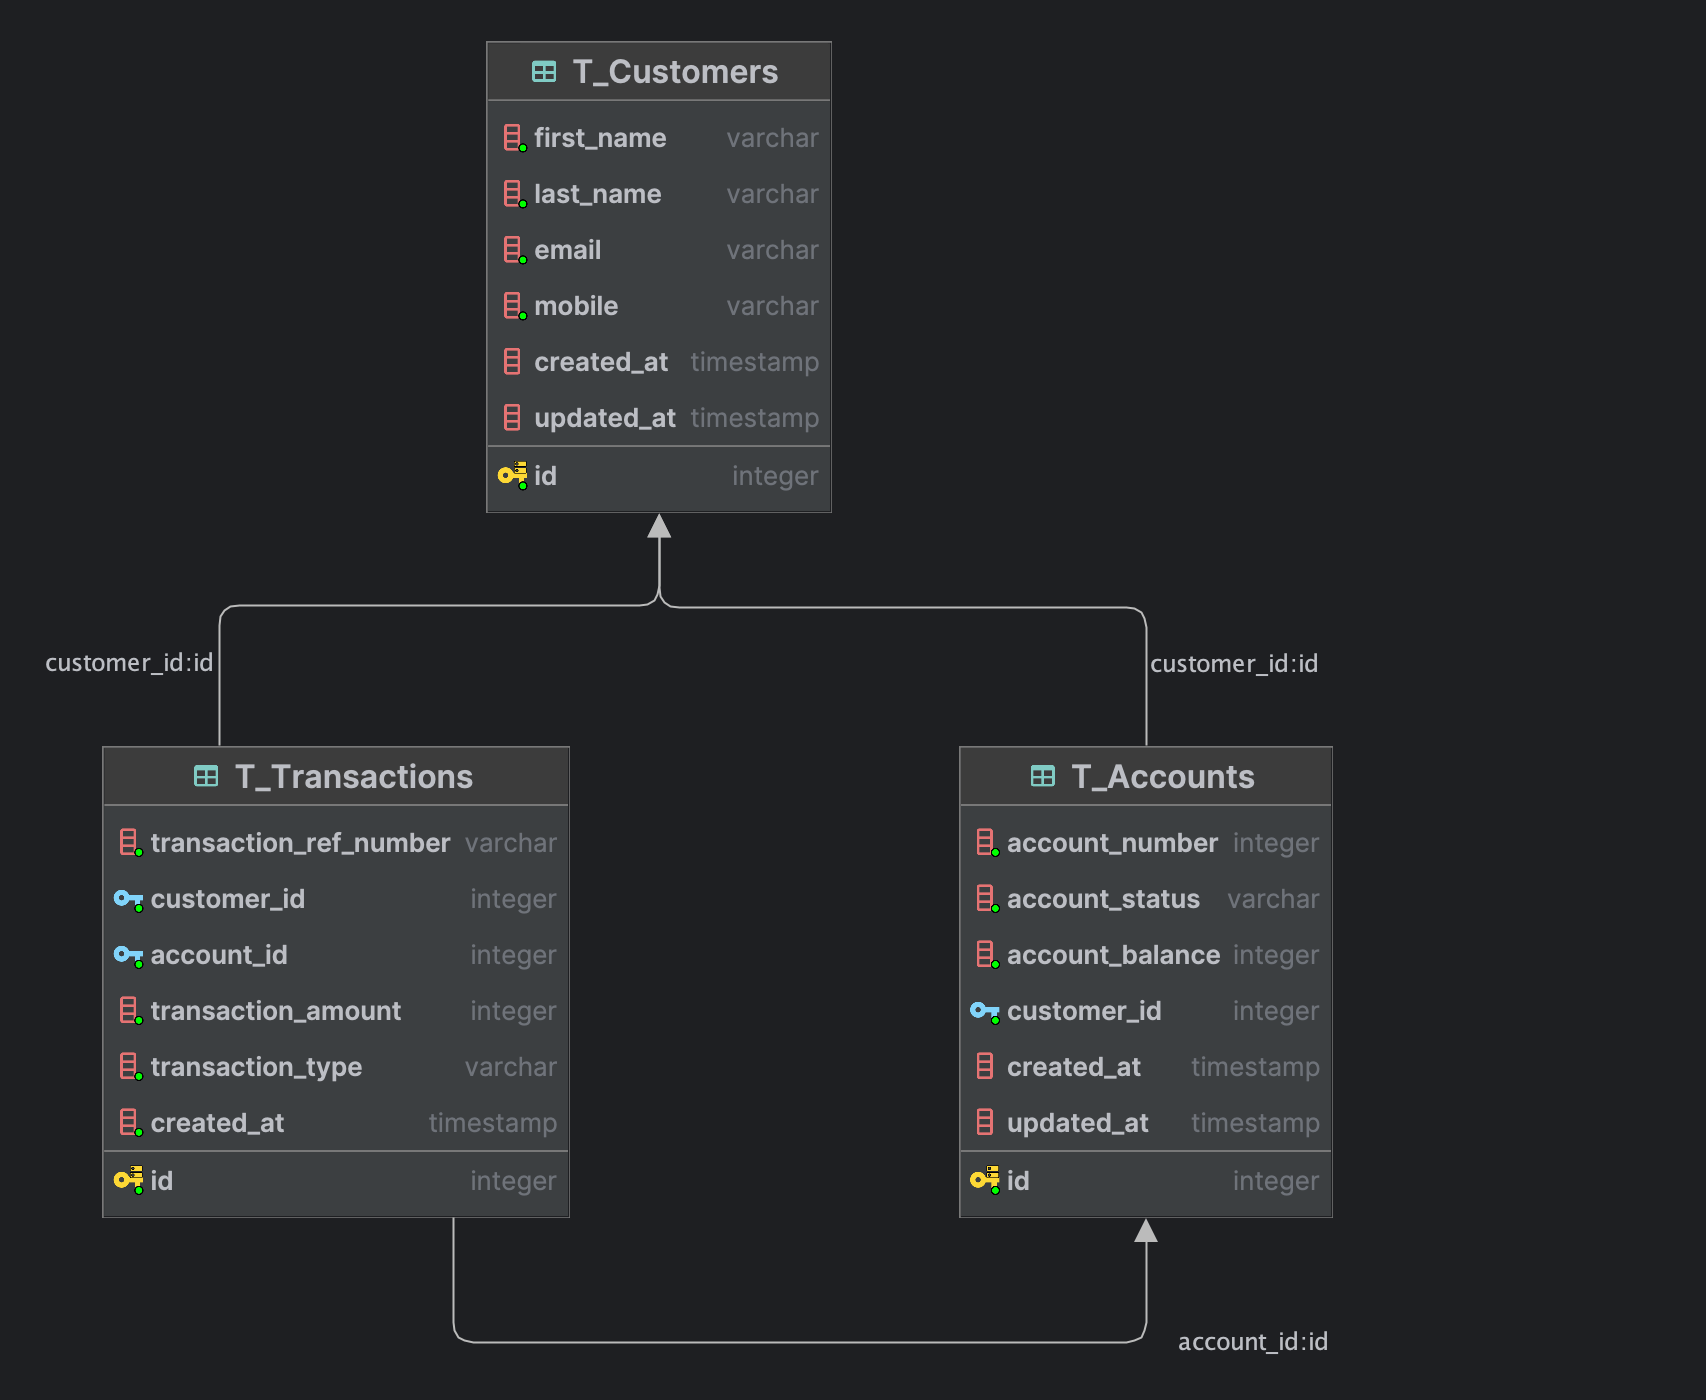Viewport: 1706px width, 1400px height.
Task: Select the T_Accounts table title
Action: pos(1163,777)
